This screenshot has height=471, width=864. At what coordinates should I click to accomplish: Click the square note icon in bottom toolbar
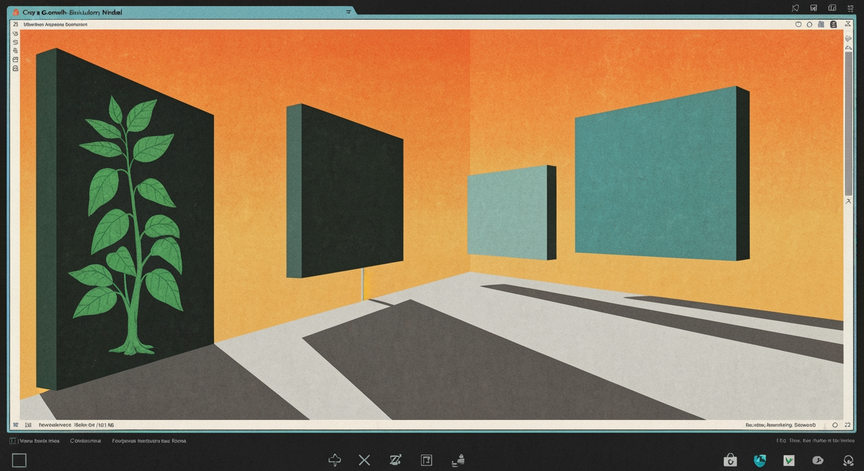click(426, 460)
